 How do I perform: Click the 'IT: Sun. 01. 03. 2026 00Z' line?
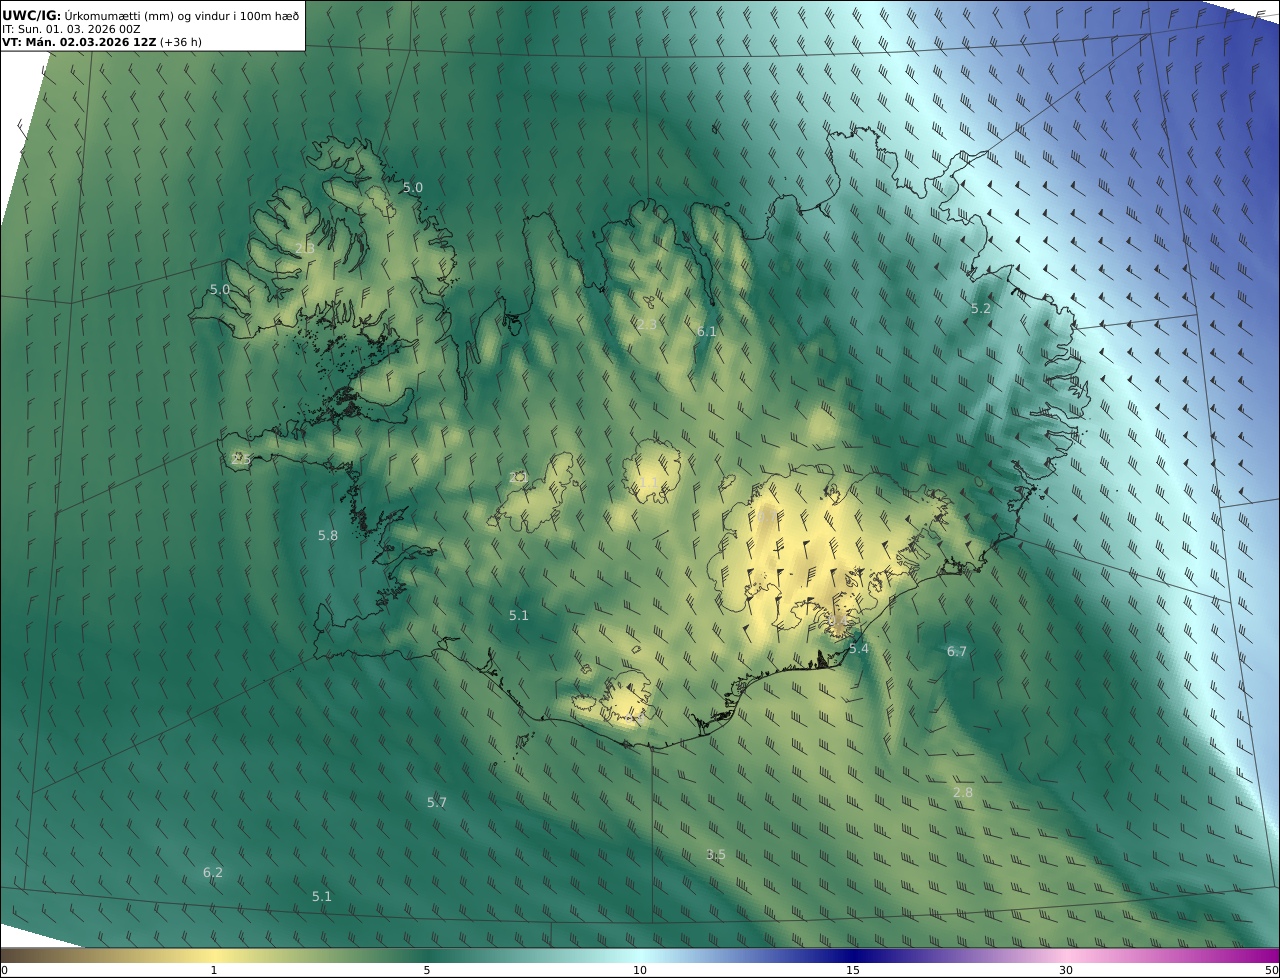(x=71, y=29)
